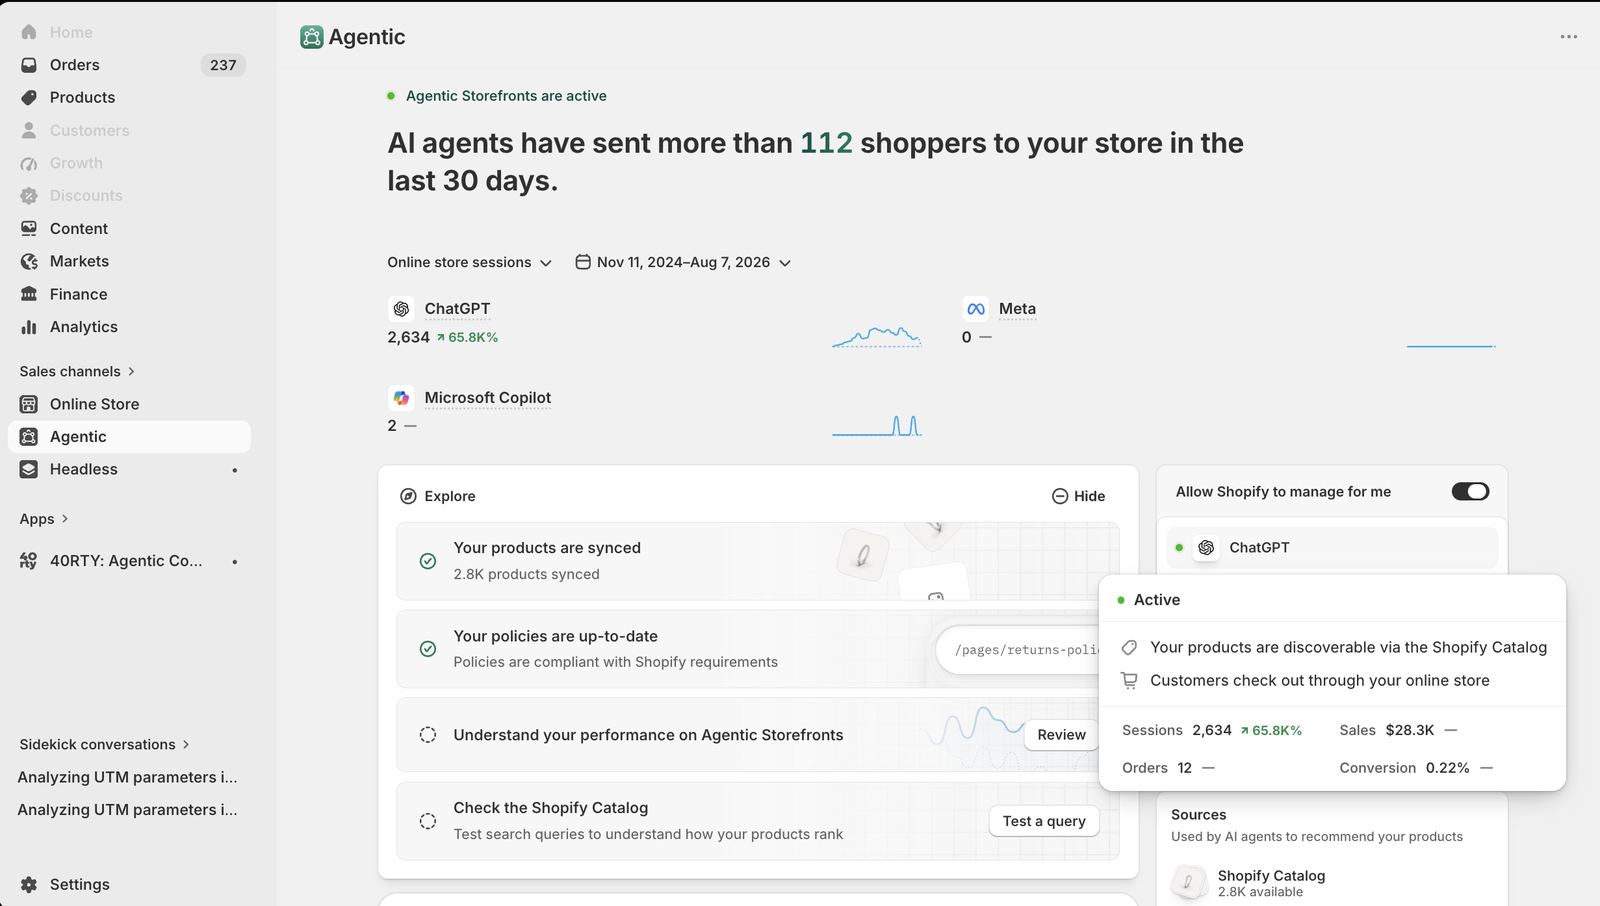Expand the Apps section
Screen dimensions: 1600x906
coord(44,519)
